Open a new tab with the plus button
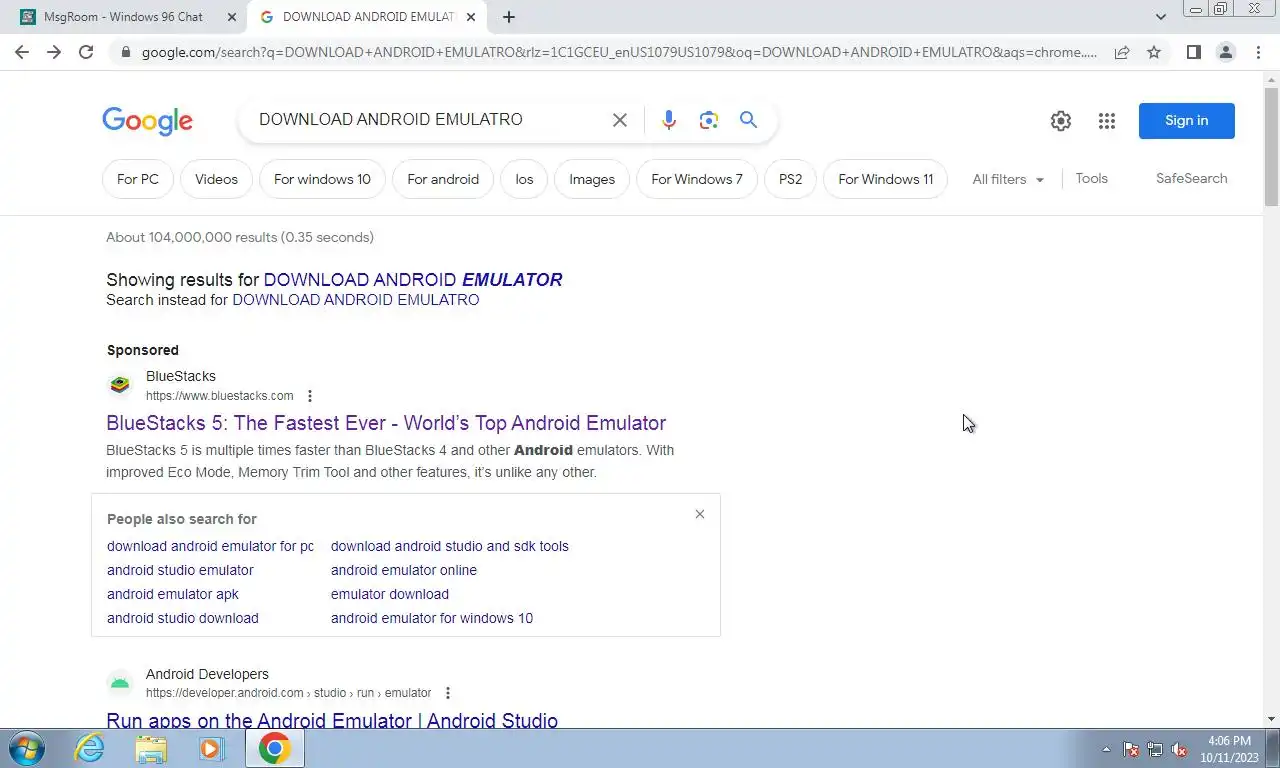 [x=509, y=17]
